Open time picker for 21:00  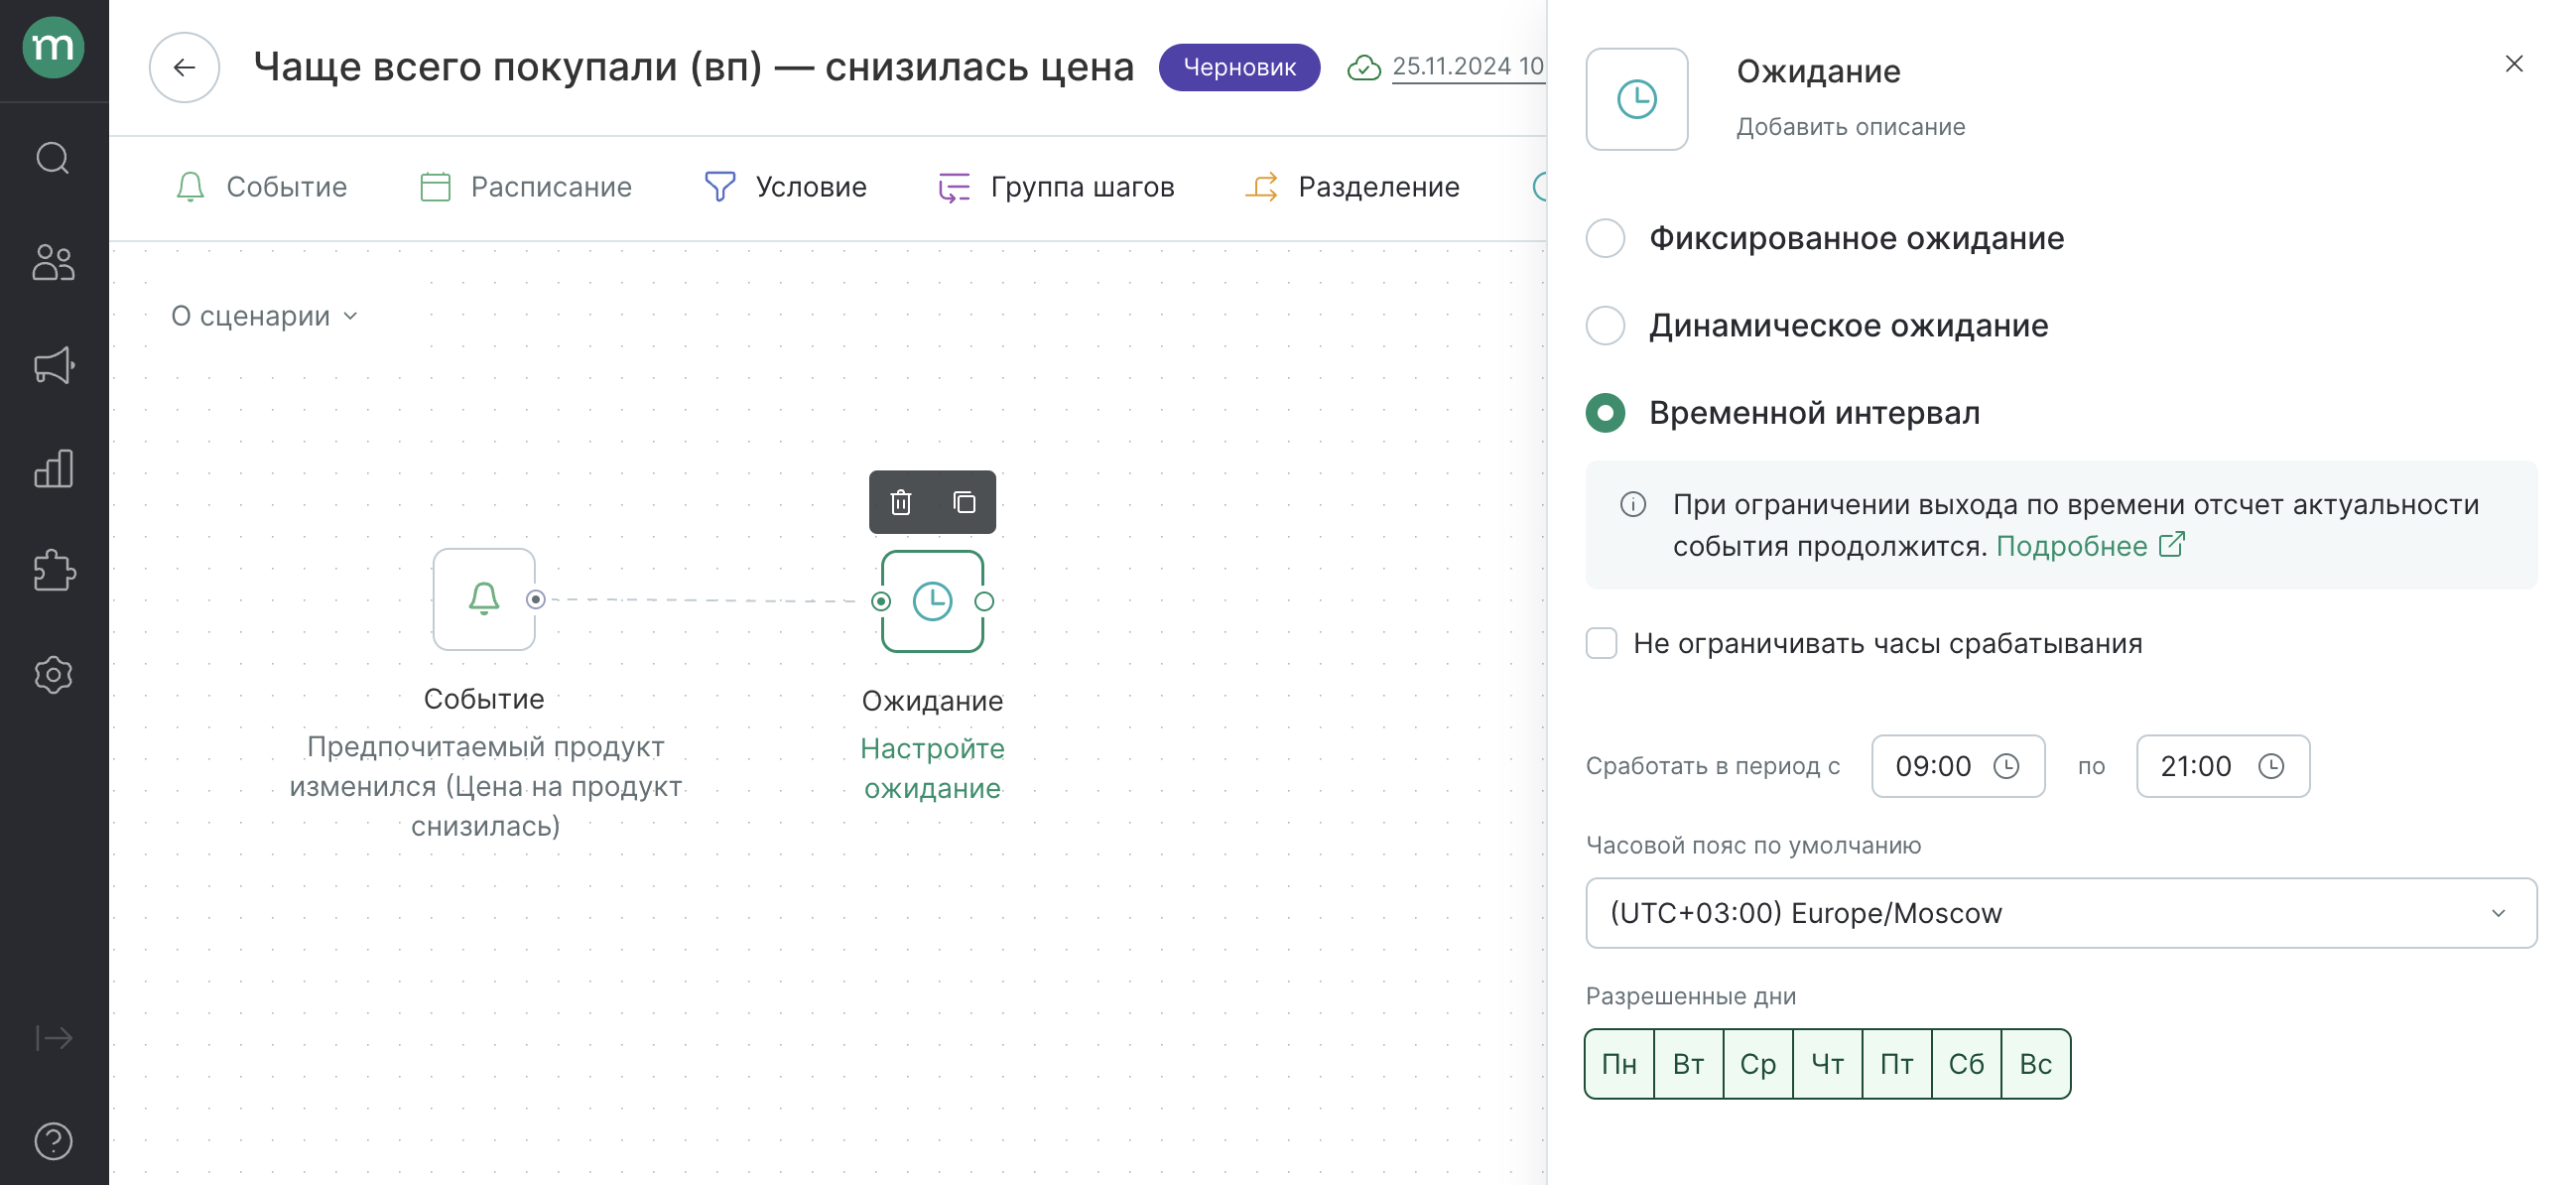coord(2272,766)
